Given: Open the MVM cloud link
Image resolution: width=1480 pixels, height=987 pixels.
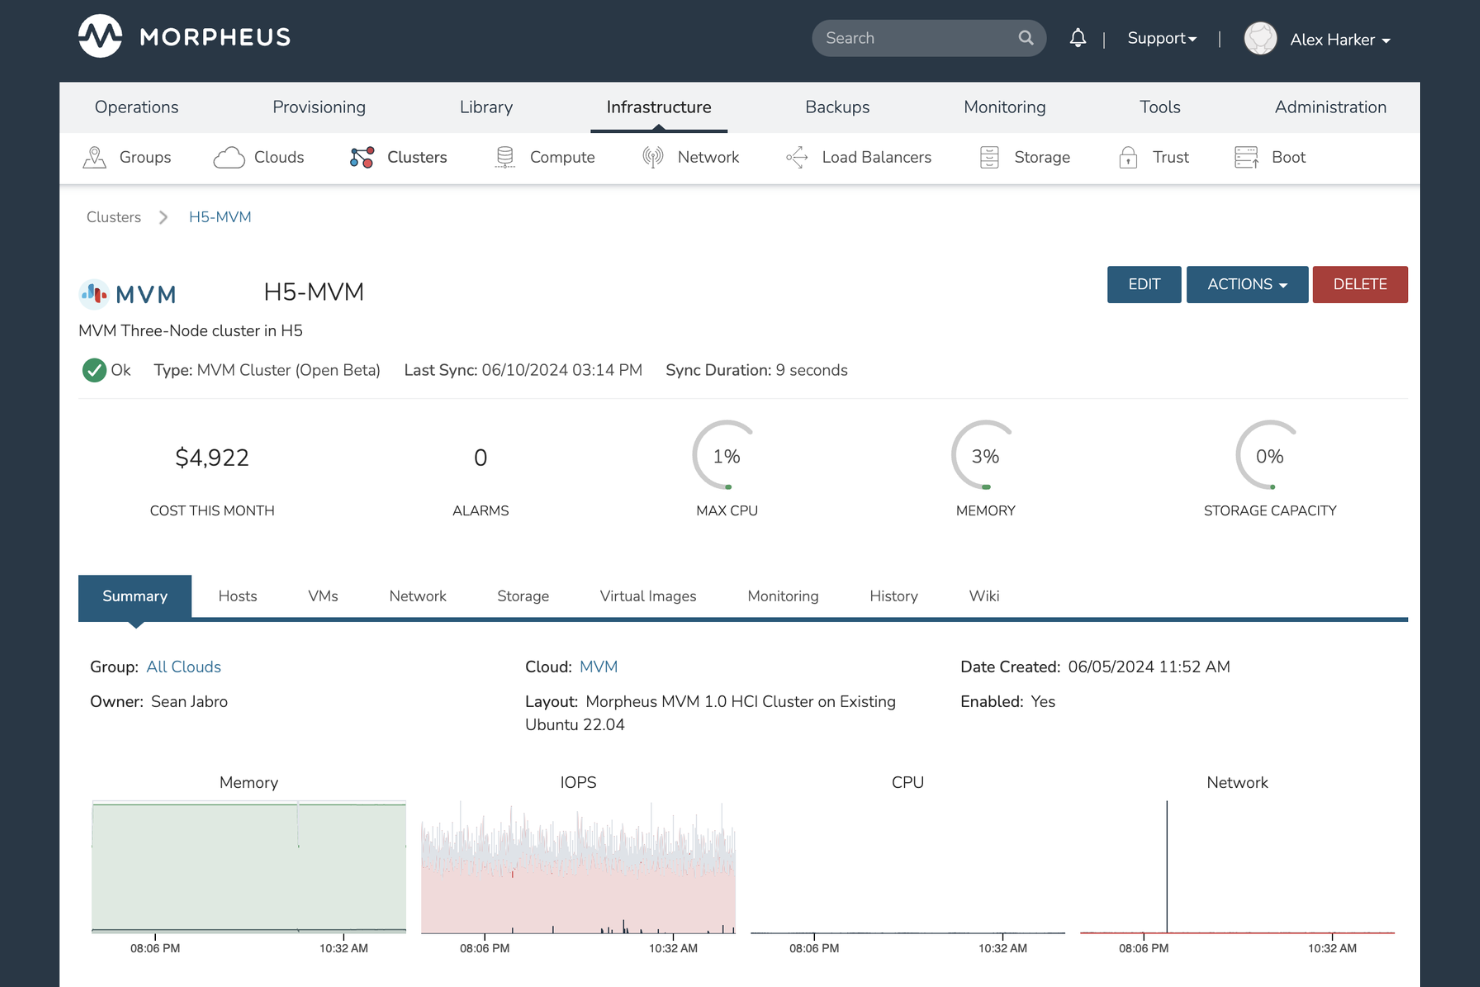Looking at the screenshot, I should (x=599, y=667).
